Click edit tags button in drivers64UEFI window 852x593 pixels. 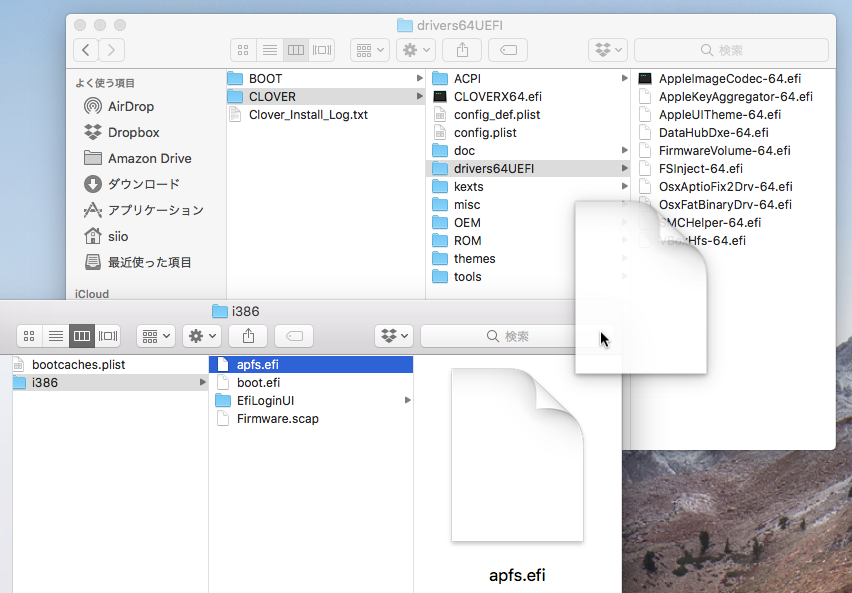pos(508,50)
